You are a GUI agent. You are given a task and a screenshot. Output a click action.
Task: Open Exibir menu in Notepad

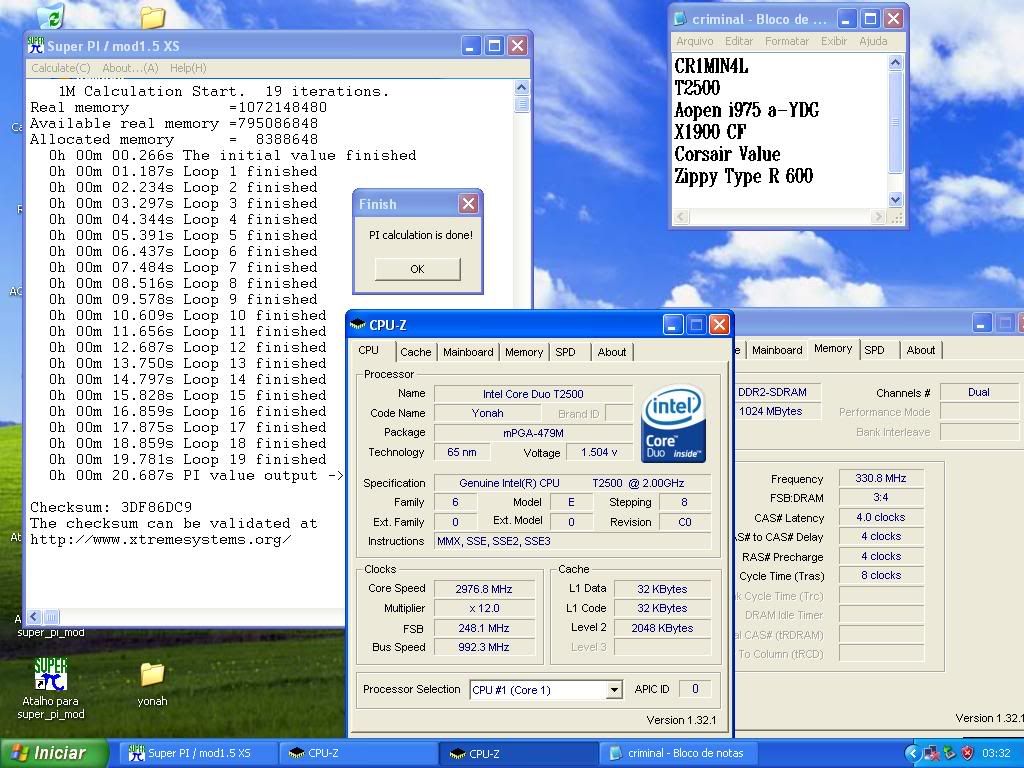click(833, 41)
